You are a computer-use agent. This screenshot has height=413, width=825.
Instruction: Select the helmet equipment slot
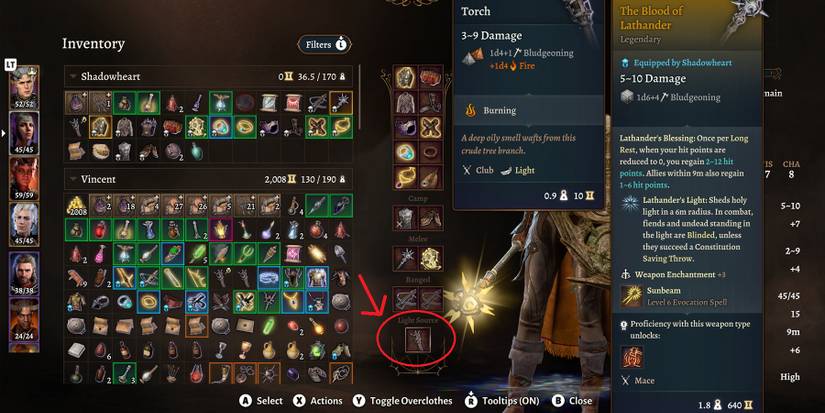pos(405,78)
